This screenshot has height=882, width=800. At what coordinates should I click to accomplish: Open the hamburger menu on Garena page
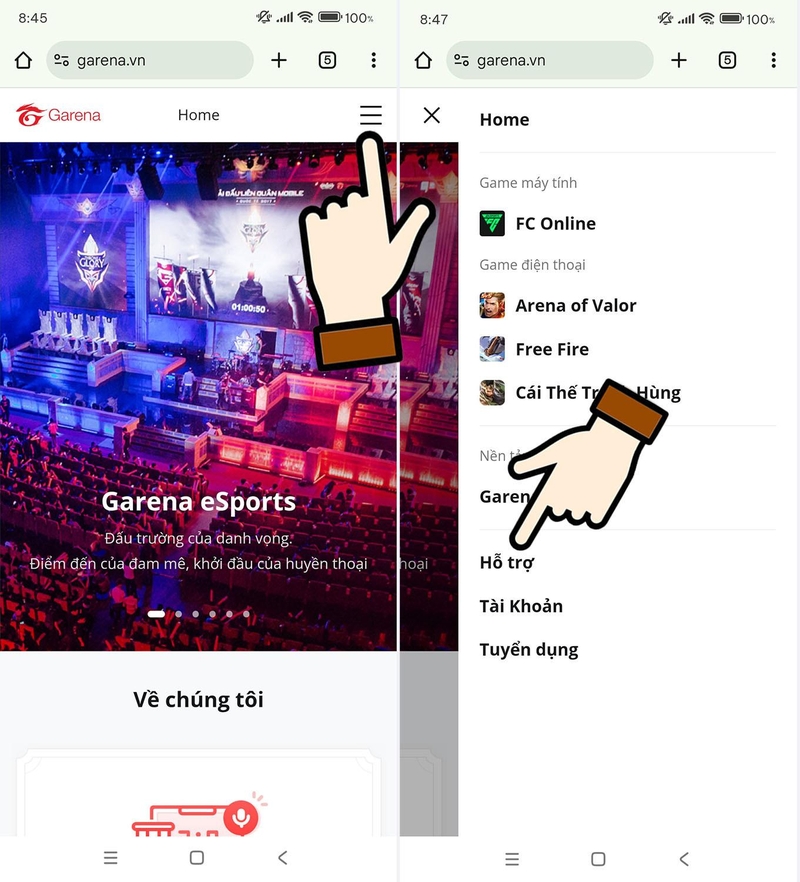pos(371,115)
